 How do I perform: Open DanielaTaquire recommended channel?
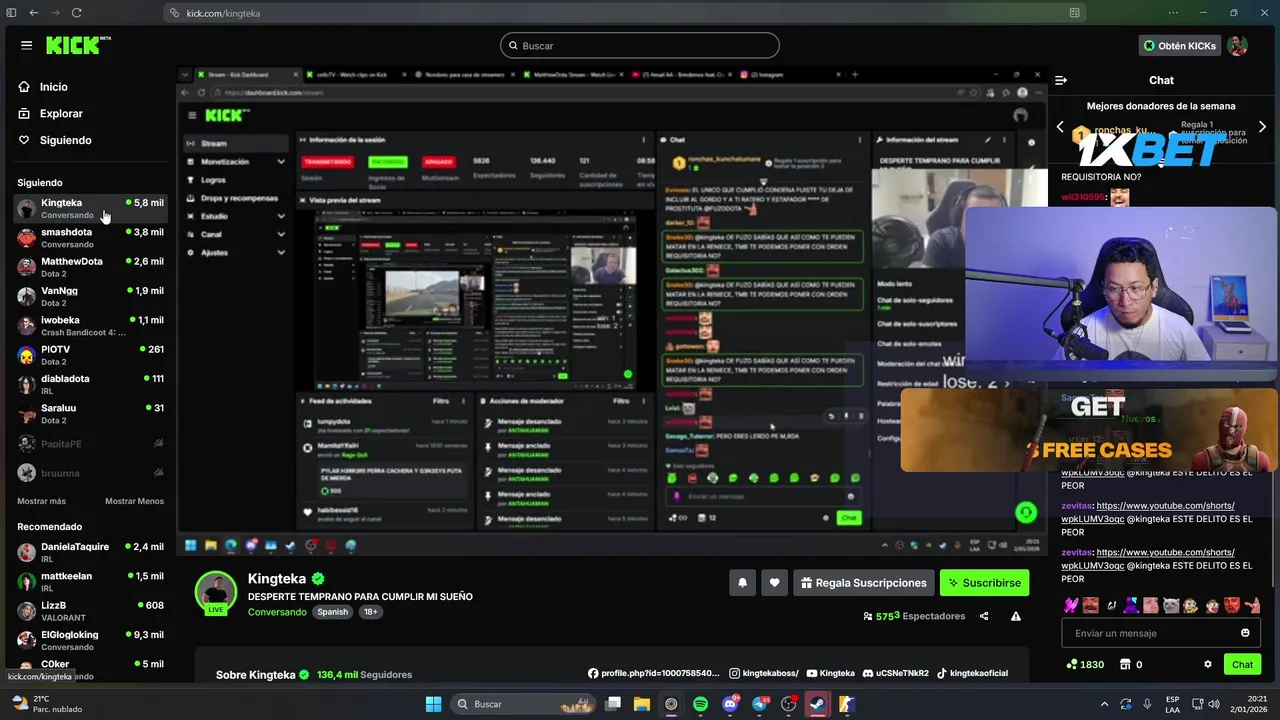coord(90,552)
